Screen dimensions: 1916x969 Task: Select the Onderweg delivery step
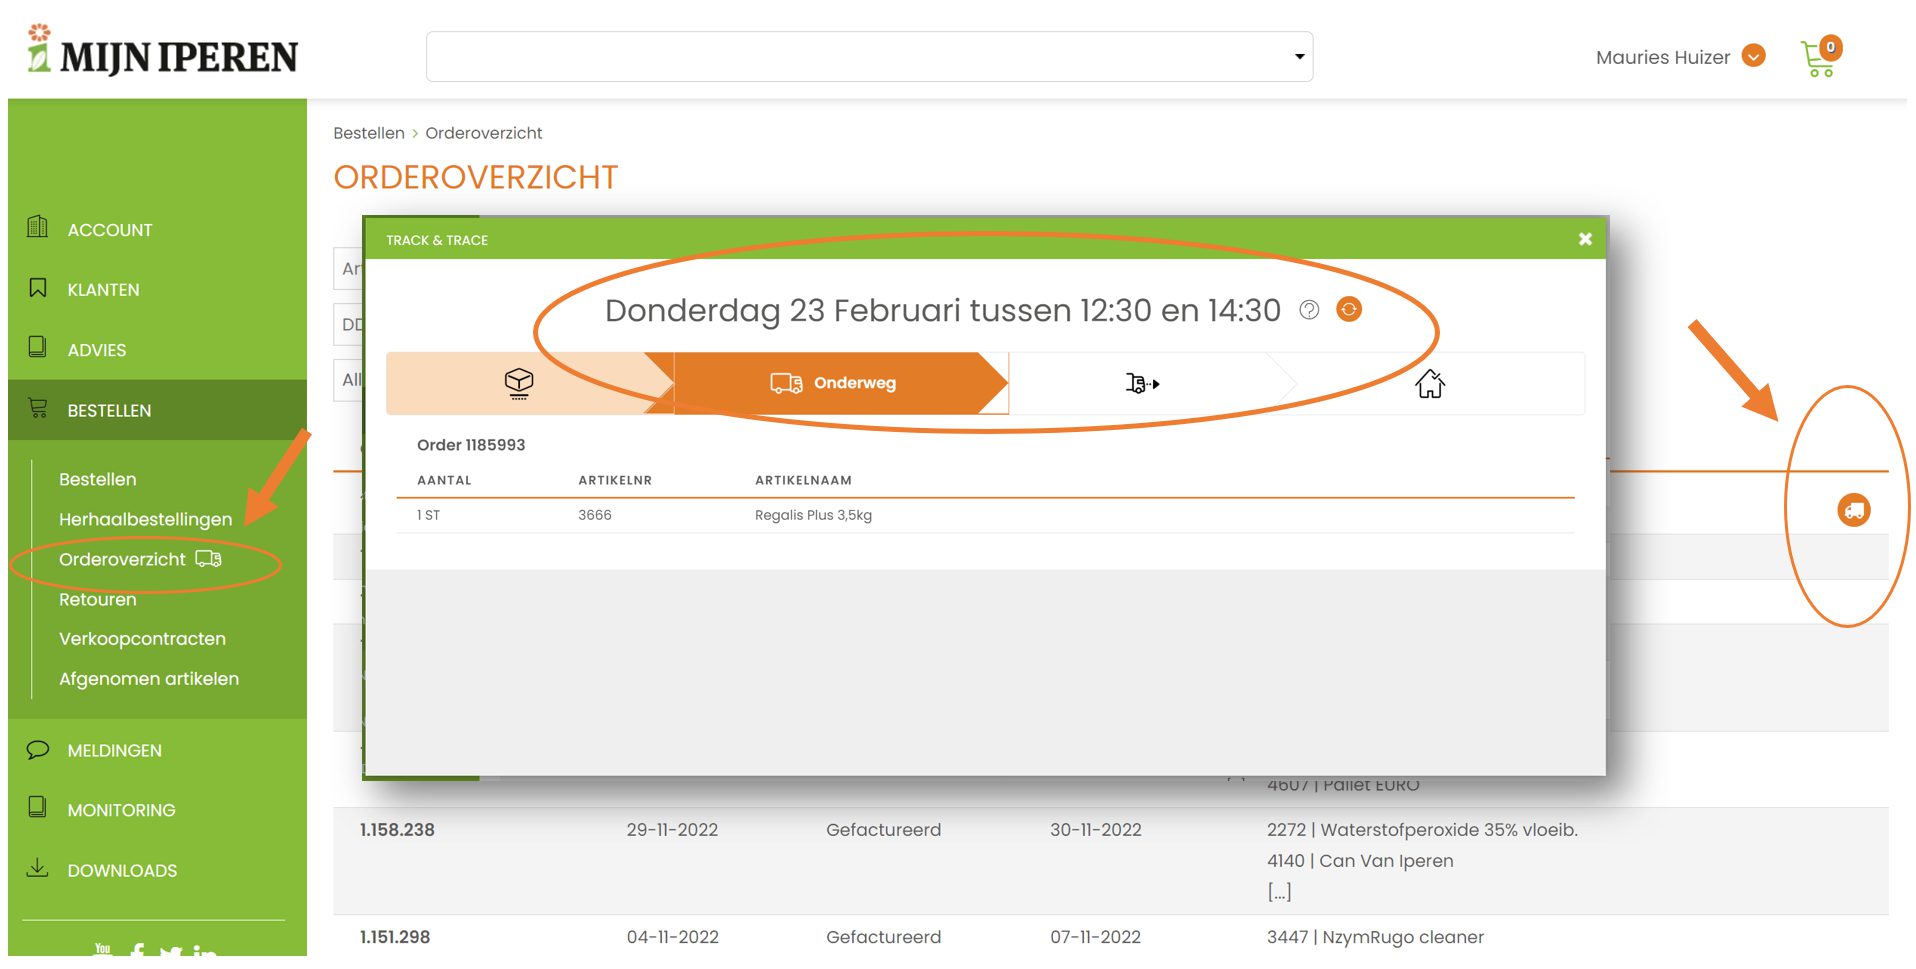[x=834, y=383]
